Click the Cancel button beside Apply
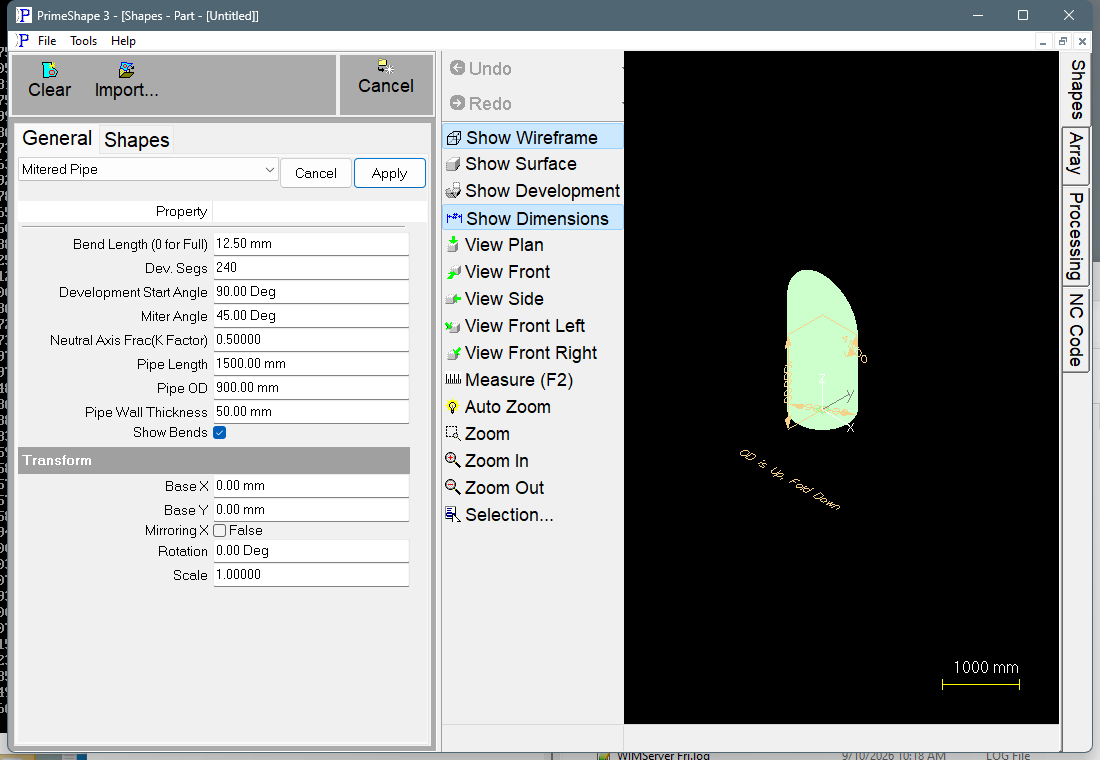This screenshot has height=760, width=1100. (316, 173)
